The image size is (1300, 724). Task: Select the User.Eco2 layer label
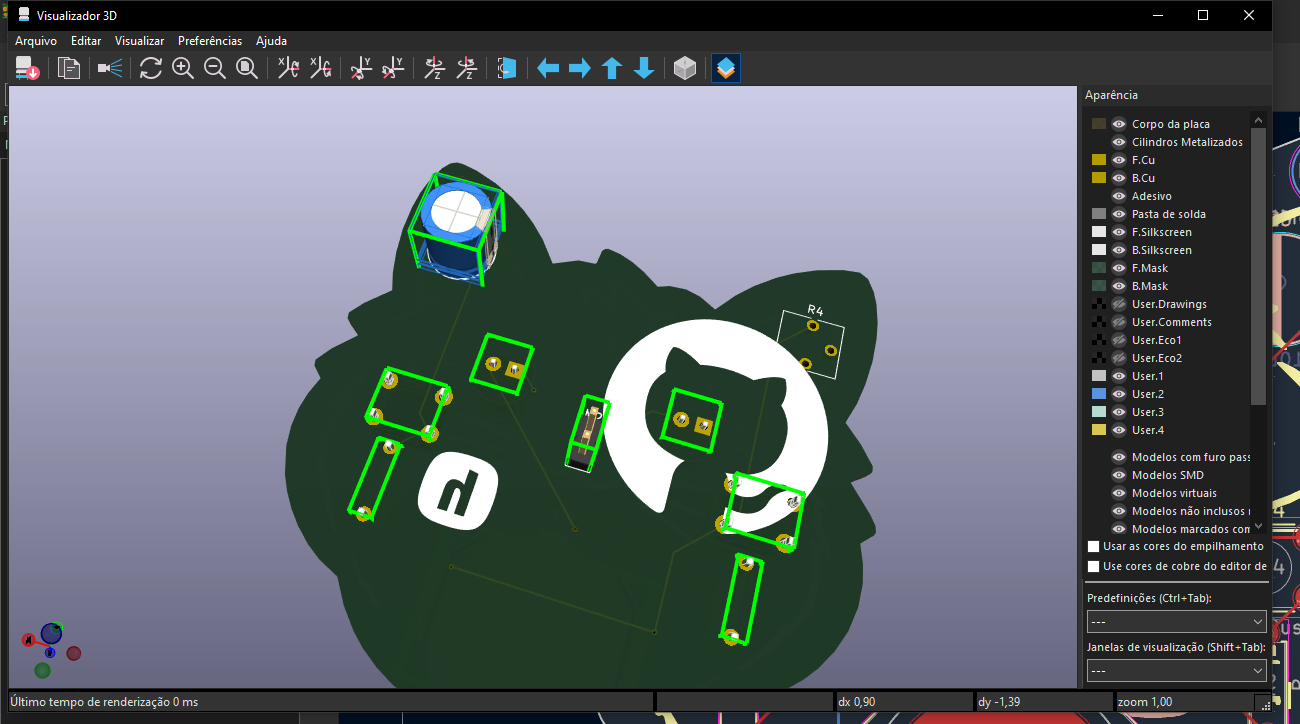(1157, 358)
